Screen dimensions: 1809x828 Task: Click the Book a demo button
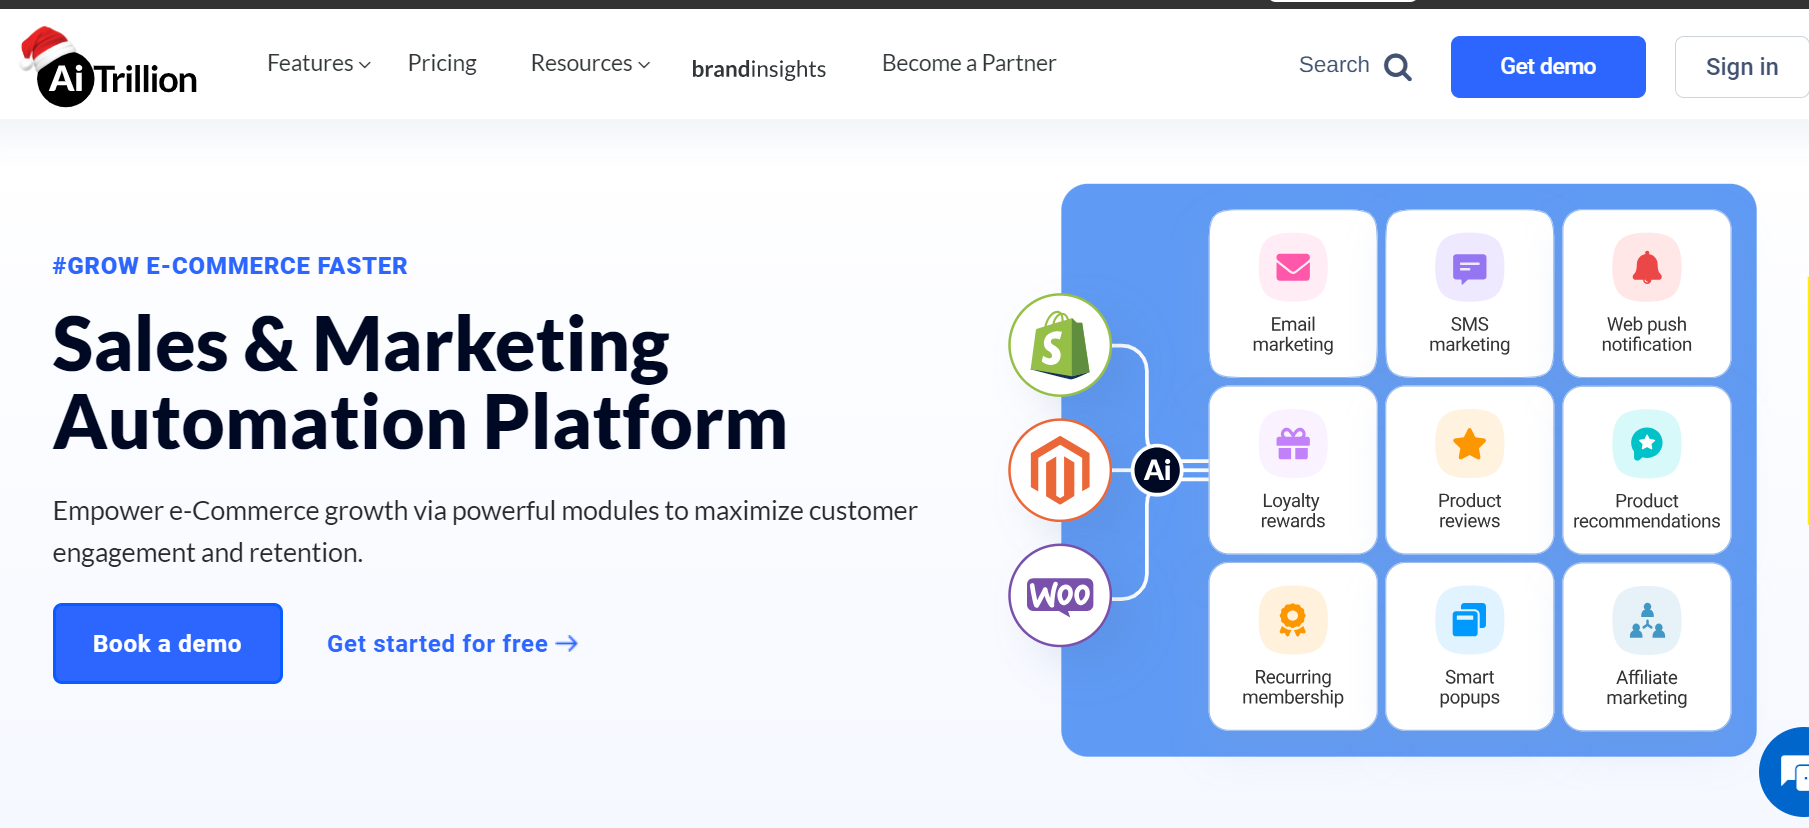(x=168, y=643)
